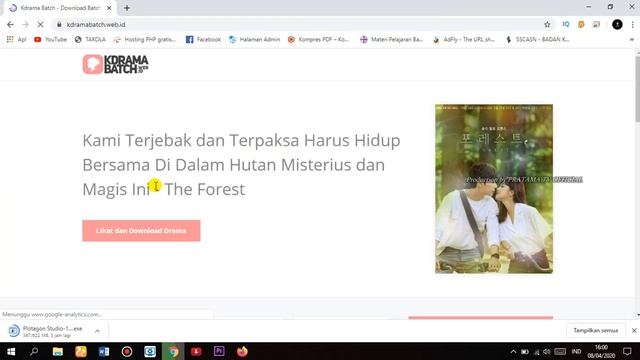Click the browser forward arrow
The height and width of the screenshot is (360, 640).
point(25,24)
